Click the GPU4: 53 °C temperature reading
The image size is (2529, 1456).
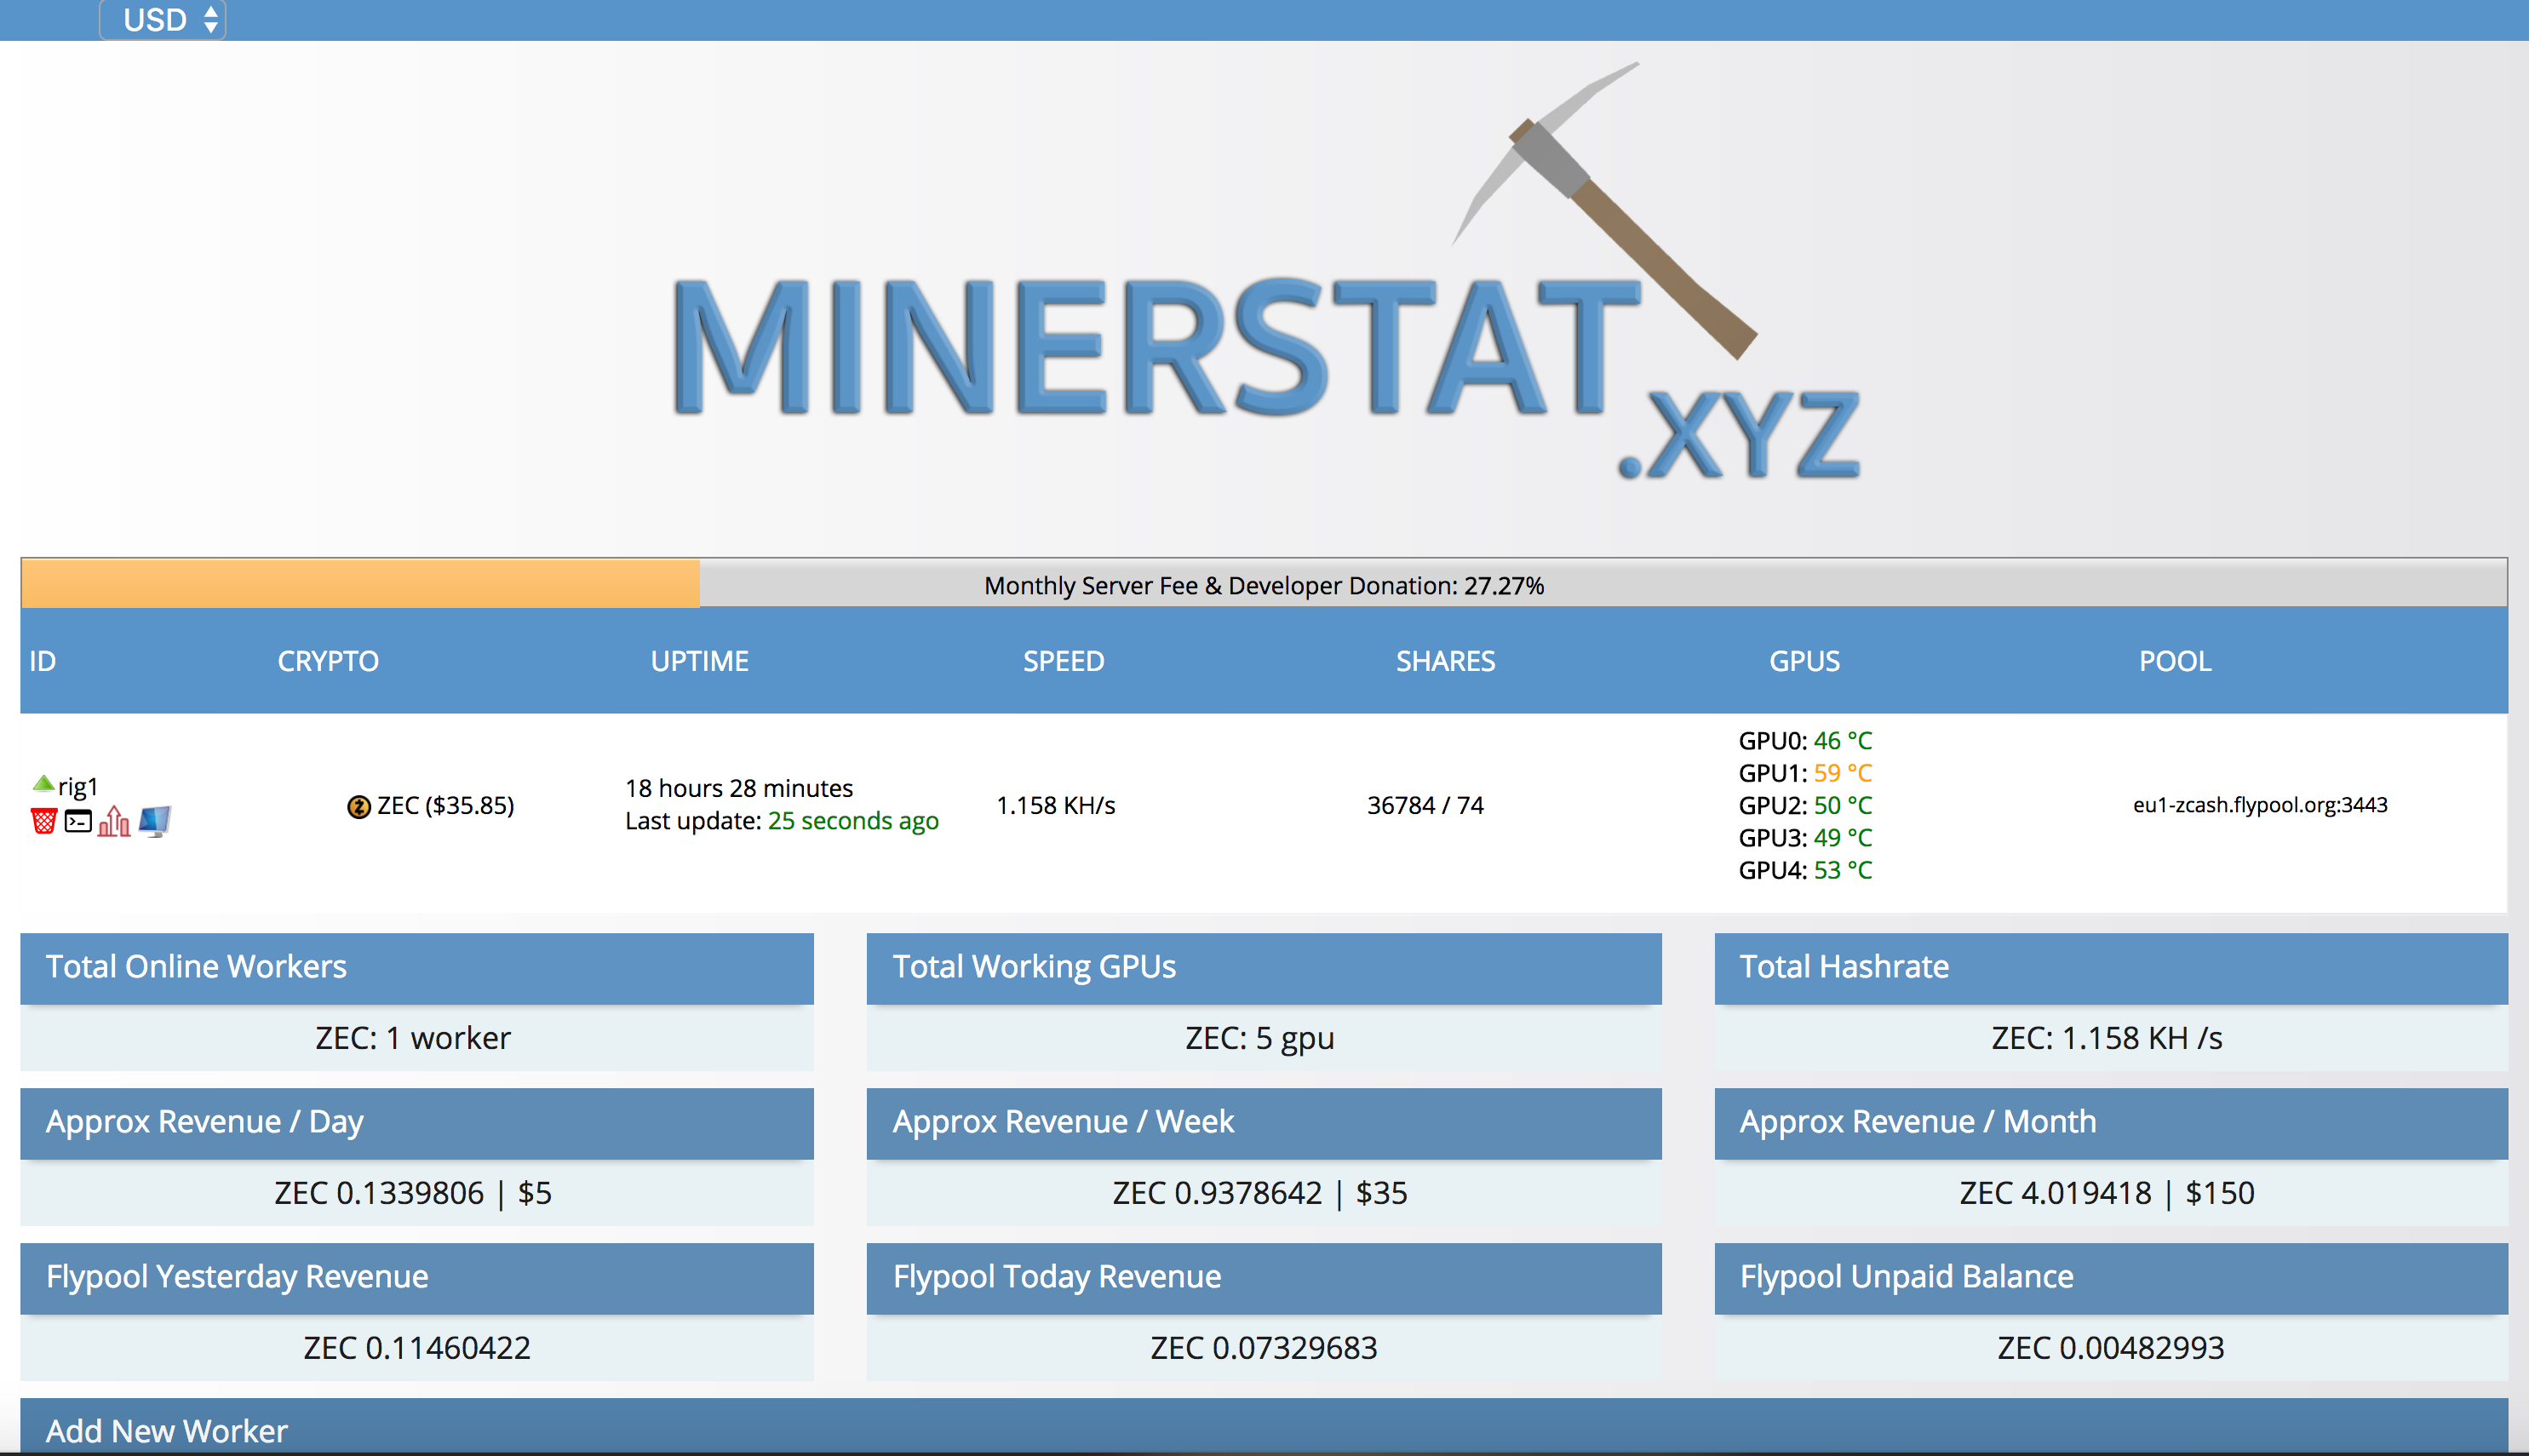1805,870
